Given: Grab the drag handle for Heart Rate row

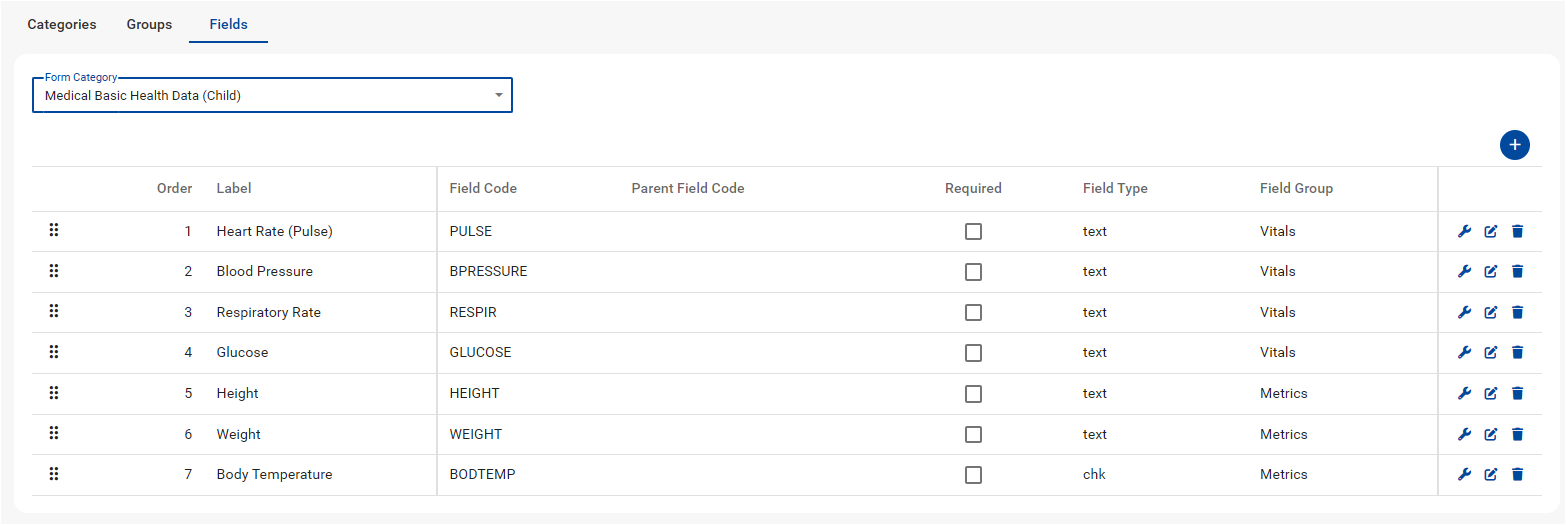Looking at the screenshot, I should tap(54, 231).
